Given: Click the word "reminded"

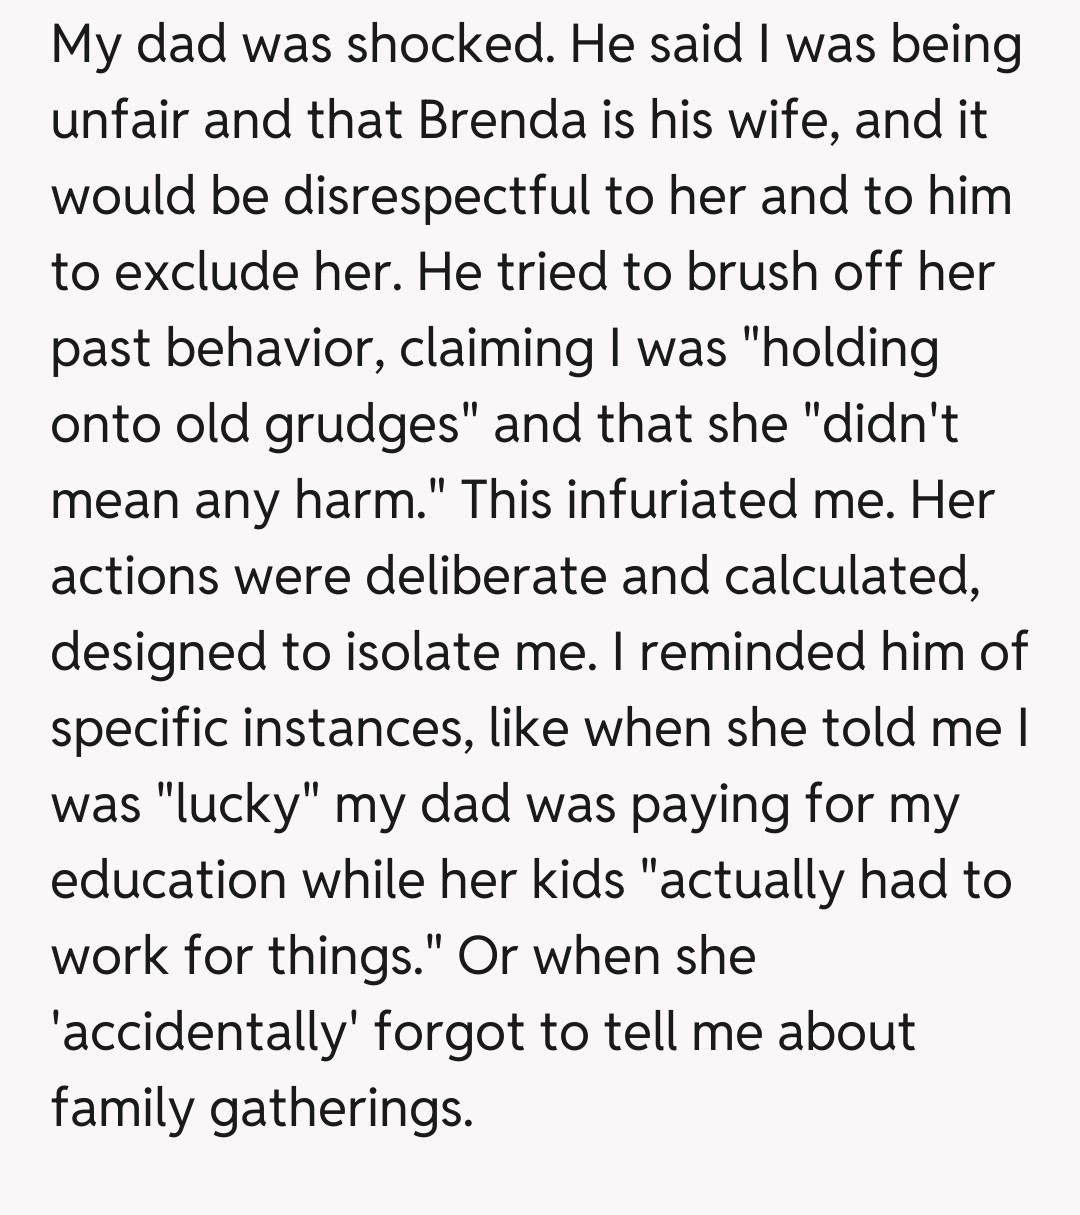Looking at the screenshot, I should pos(760,652).
